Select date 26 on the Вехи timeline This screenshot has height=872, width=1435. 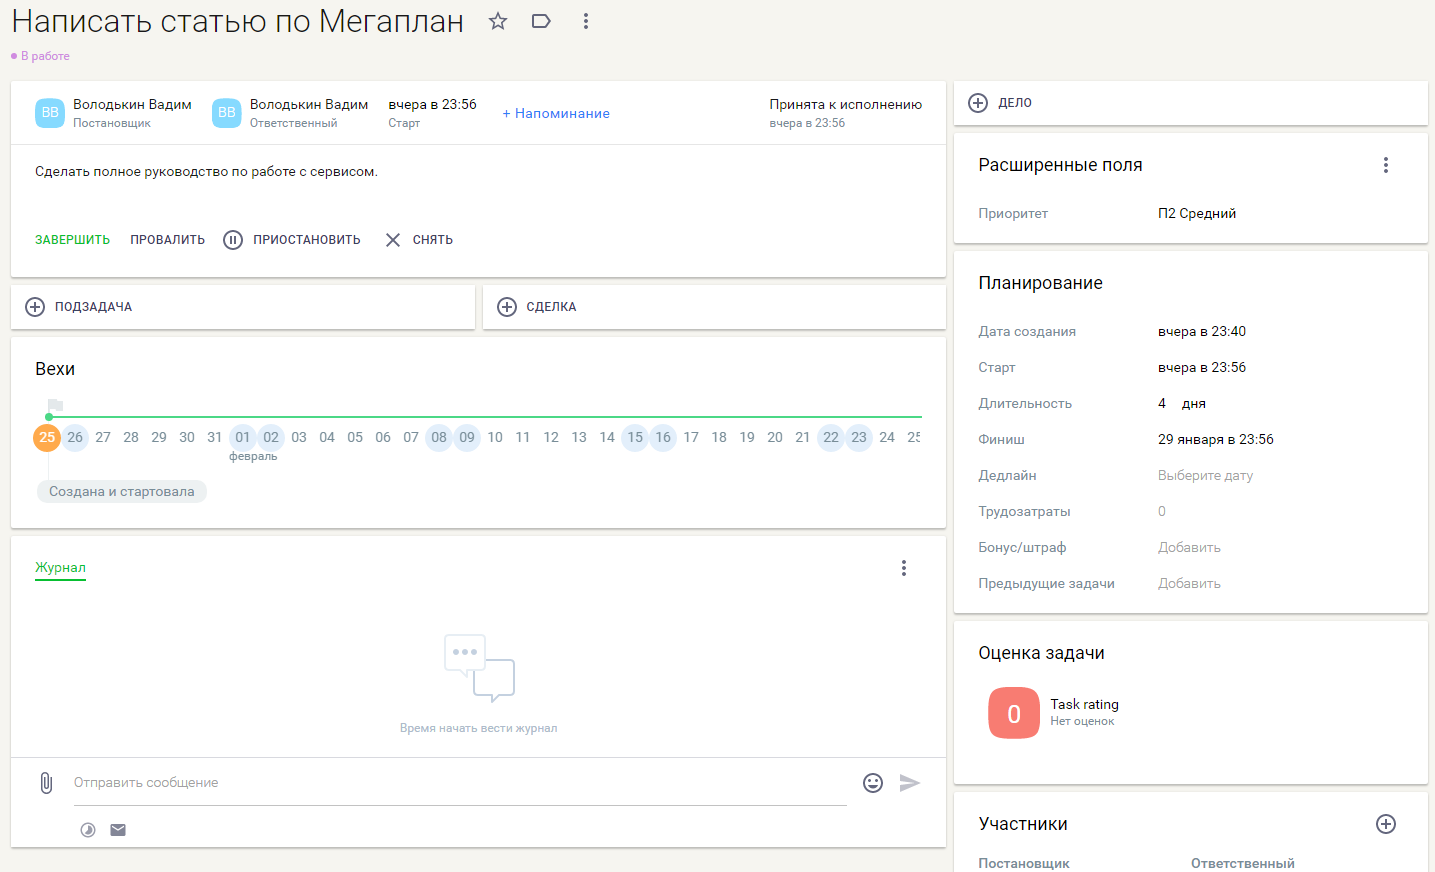75,438
